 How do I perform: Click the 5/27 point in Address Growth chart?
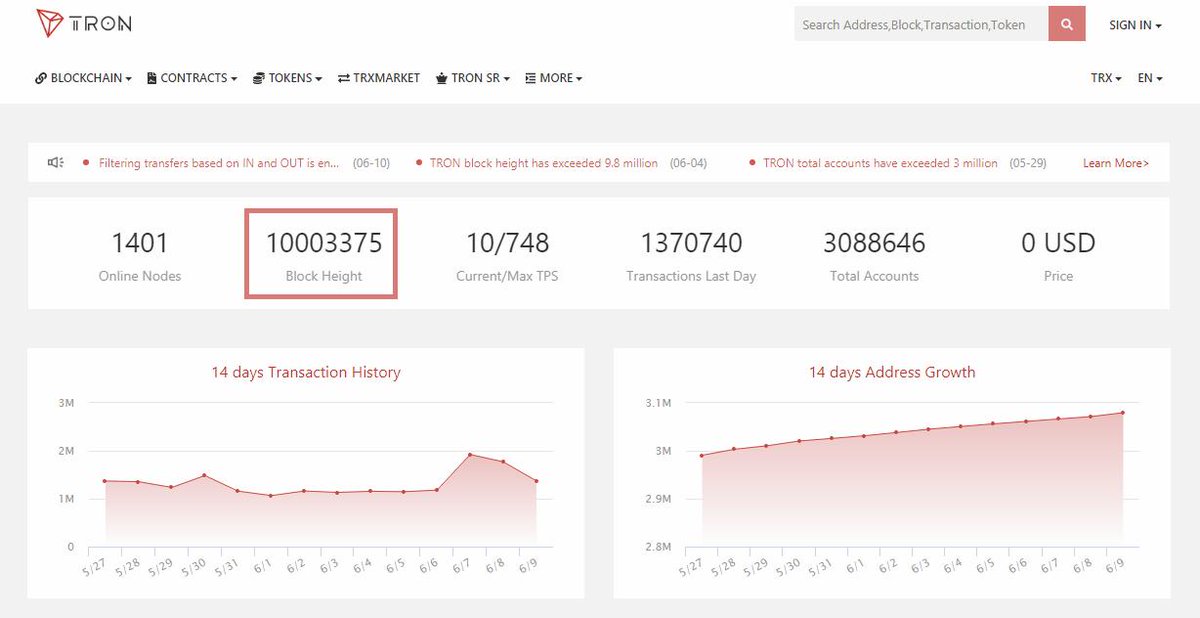[x=702, y=455]
